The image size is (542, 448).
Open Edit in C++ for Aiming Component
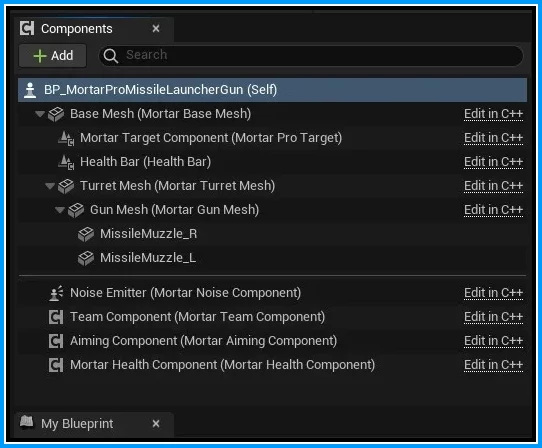coord(493,341)
